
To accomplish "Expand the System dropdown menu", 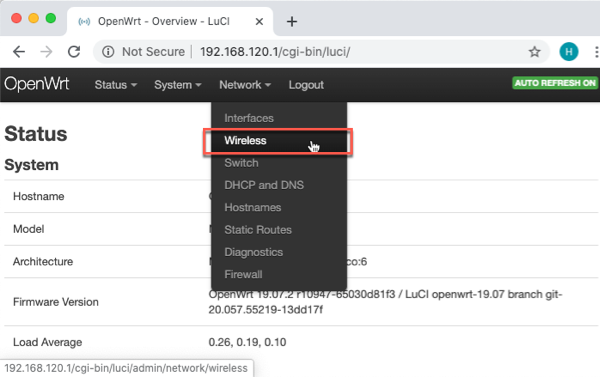I will pos(178,85).
